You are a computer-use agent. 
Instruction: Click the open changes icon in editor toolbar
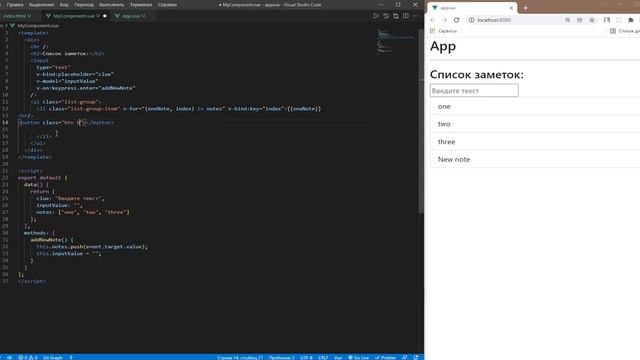(396, 16)
